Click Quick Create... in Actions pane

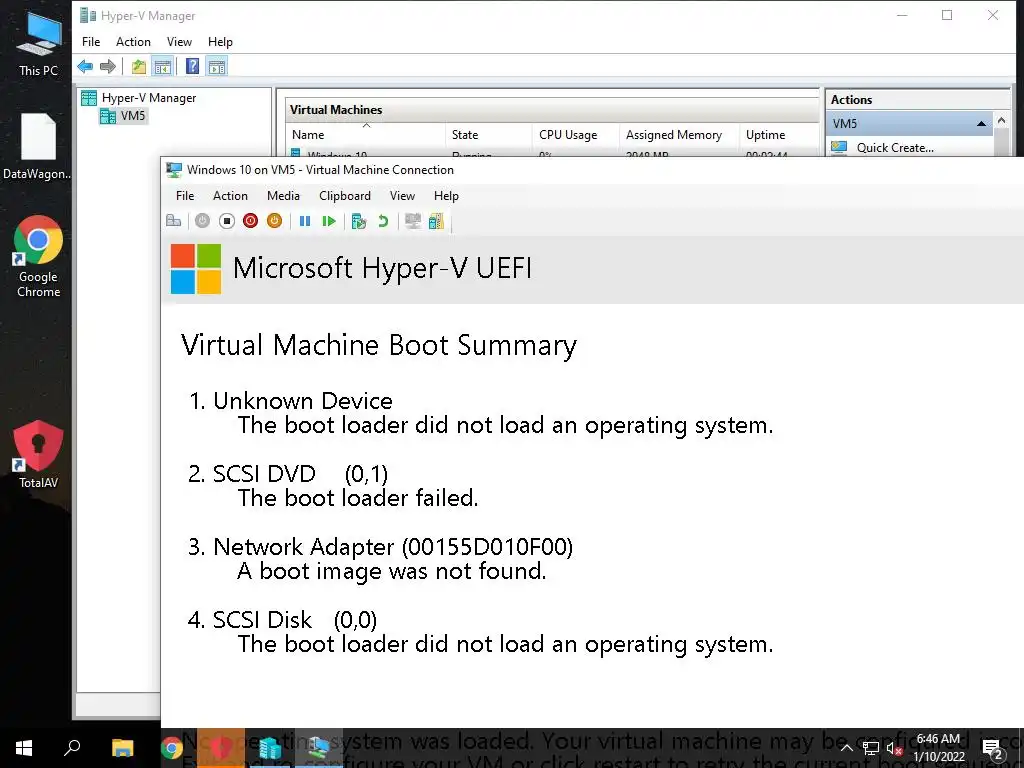895,148
